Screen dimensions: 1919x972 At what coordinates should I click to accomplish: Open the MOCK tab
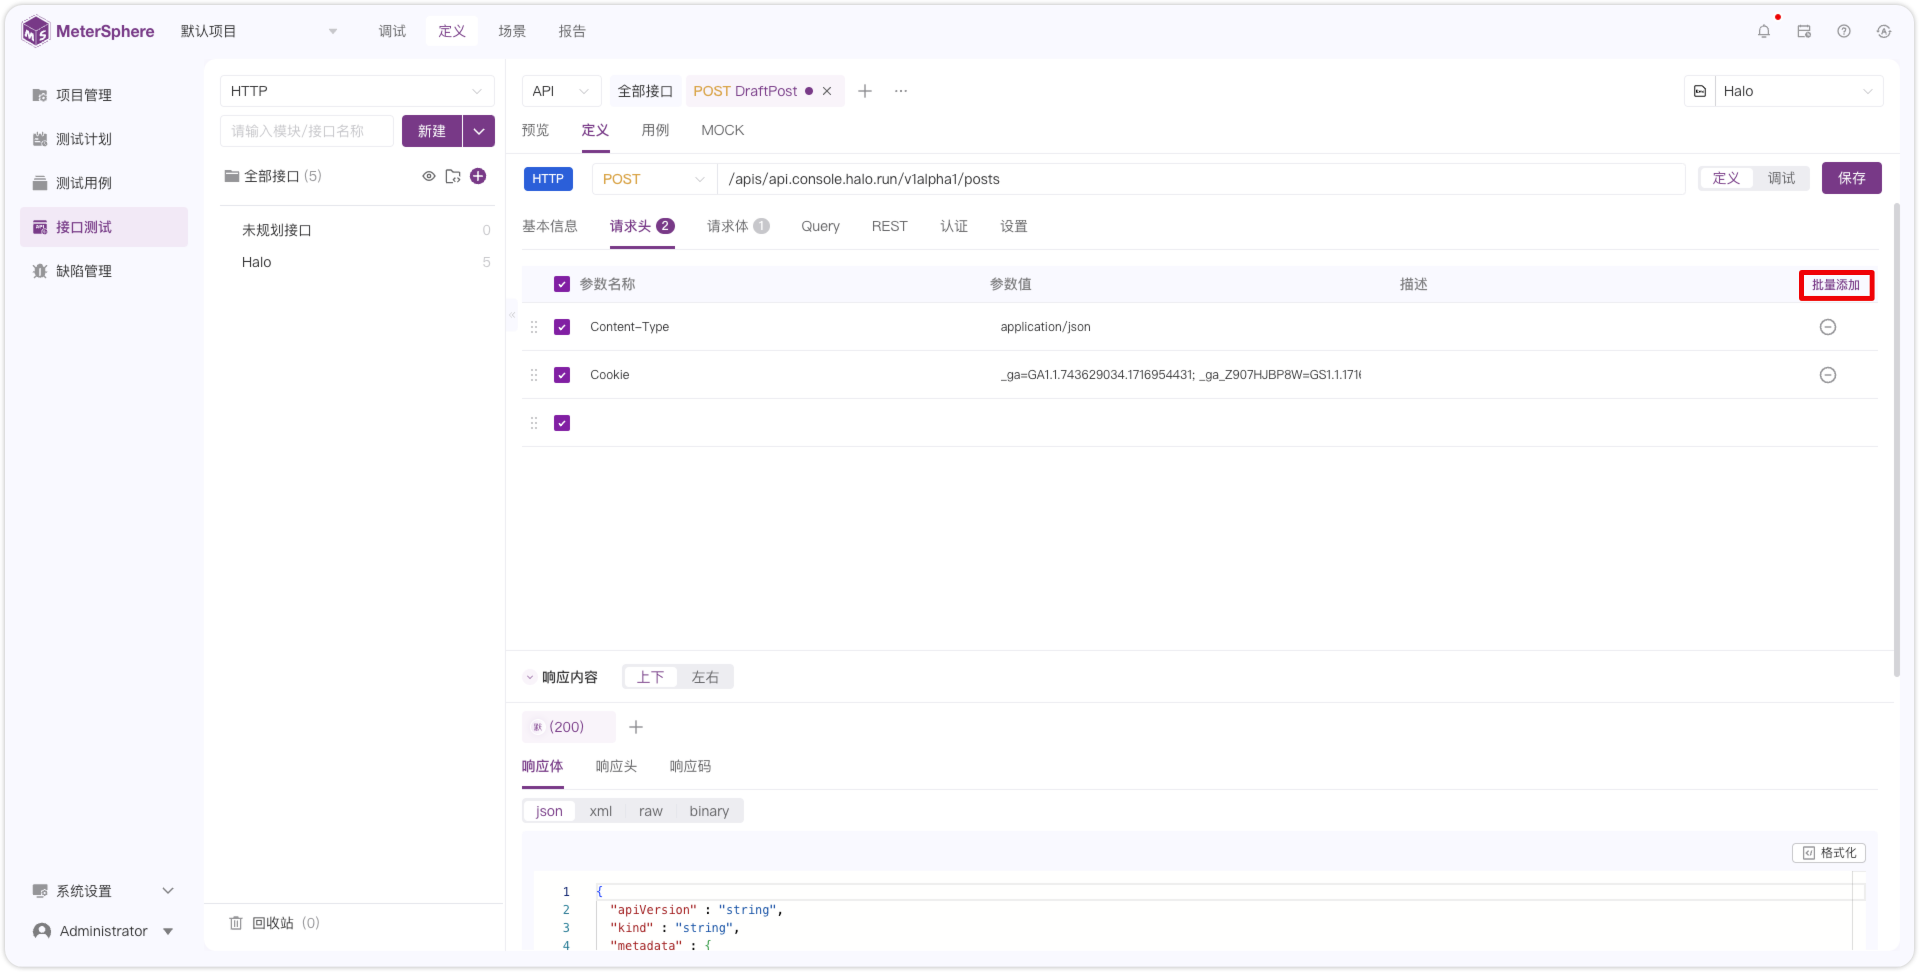point(722,130)
